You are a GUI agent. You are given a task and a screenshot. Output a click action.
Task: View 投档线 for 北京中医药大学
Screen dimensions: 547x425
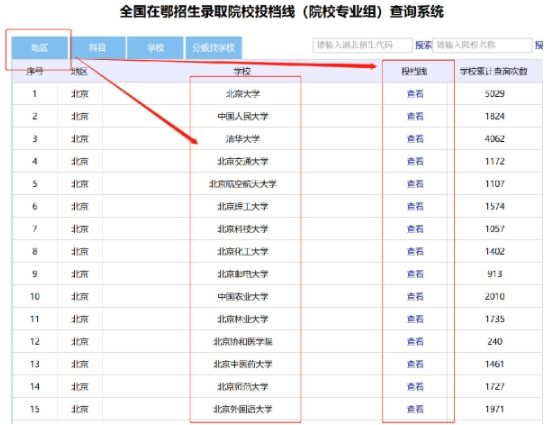(x=415, y=364)
